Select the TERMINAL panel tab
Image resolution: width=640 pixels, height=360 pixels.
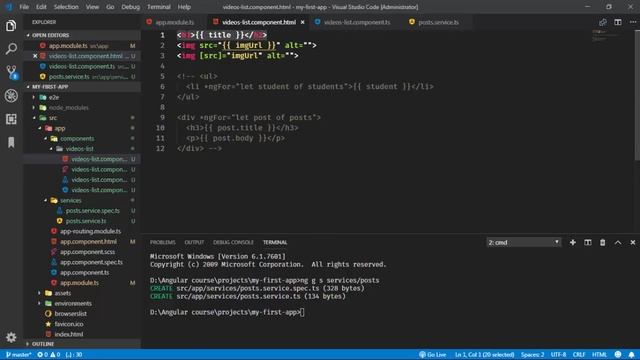pos(275,242)
